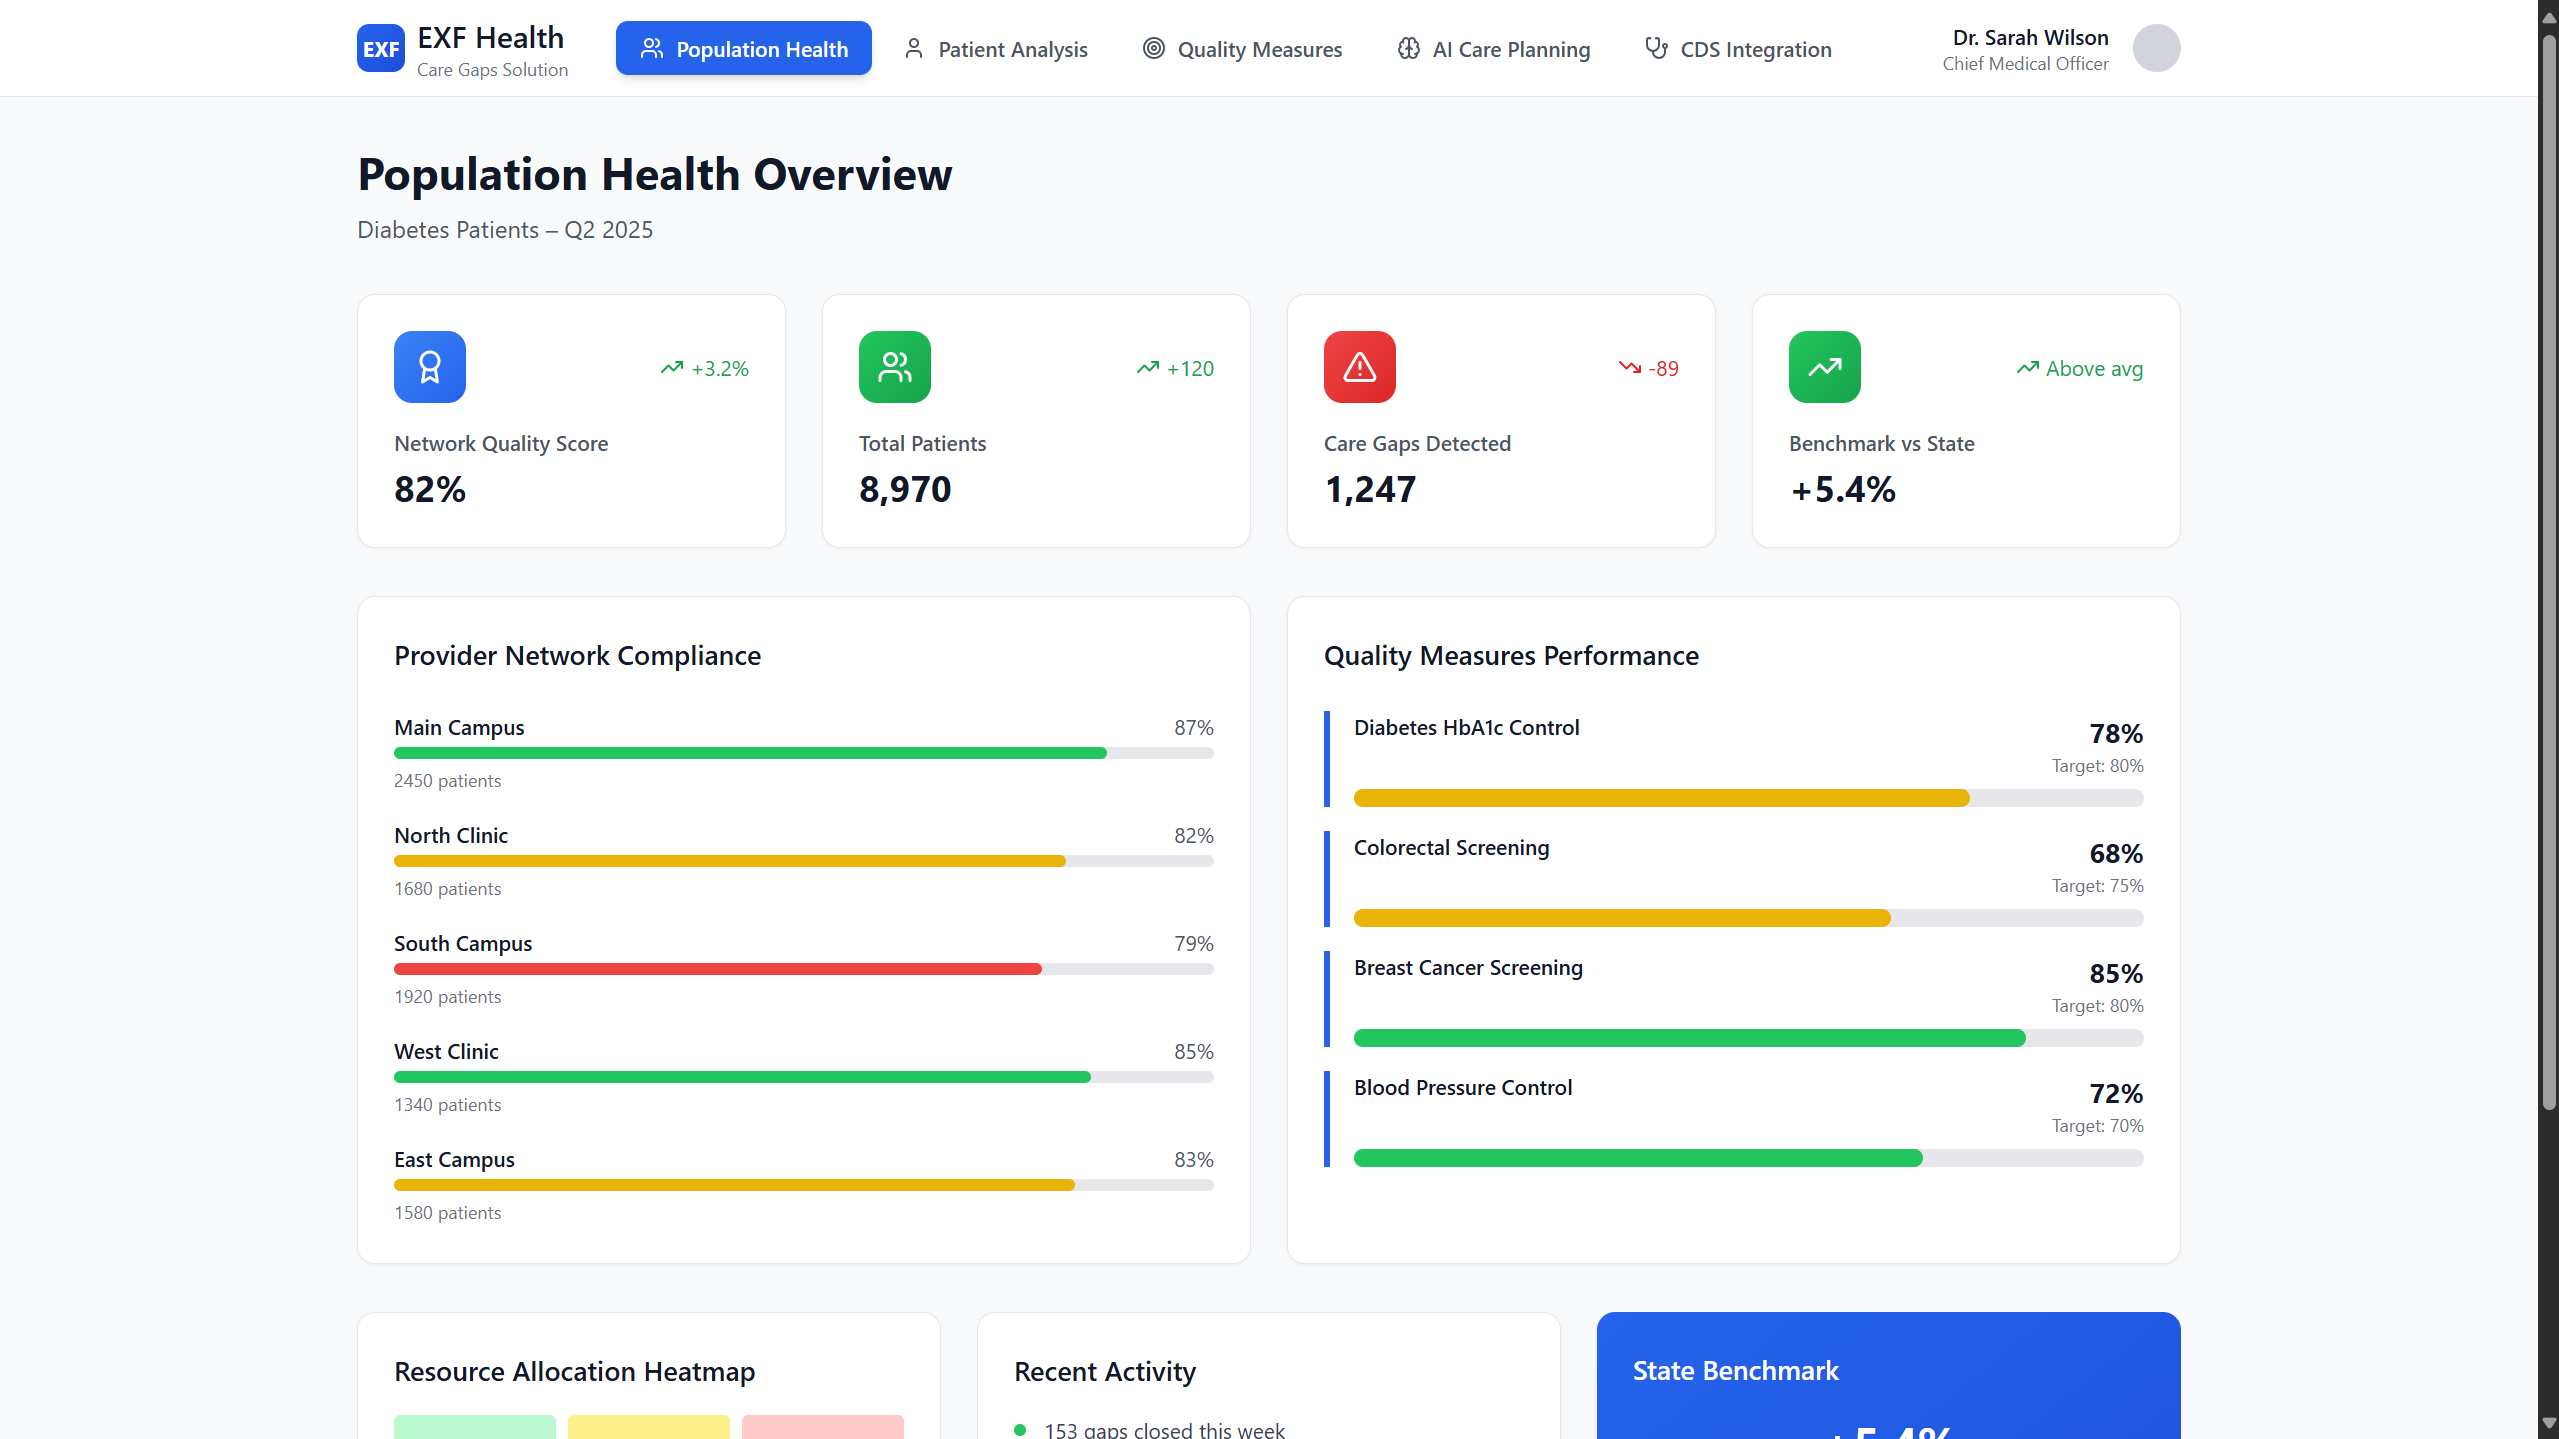Open the Population Health tab
The height and width of the screenshot is (1439, 2559).
tap(743, 48)
